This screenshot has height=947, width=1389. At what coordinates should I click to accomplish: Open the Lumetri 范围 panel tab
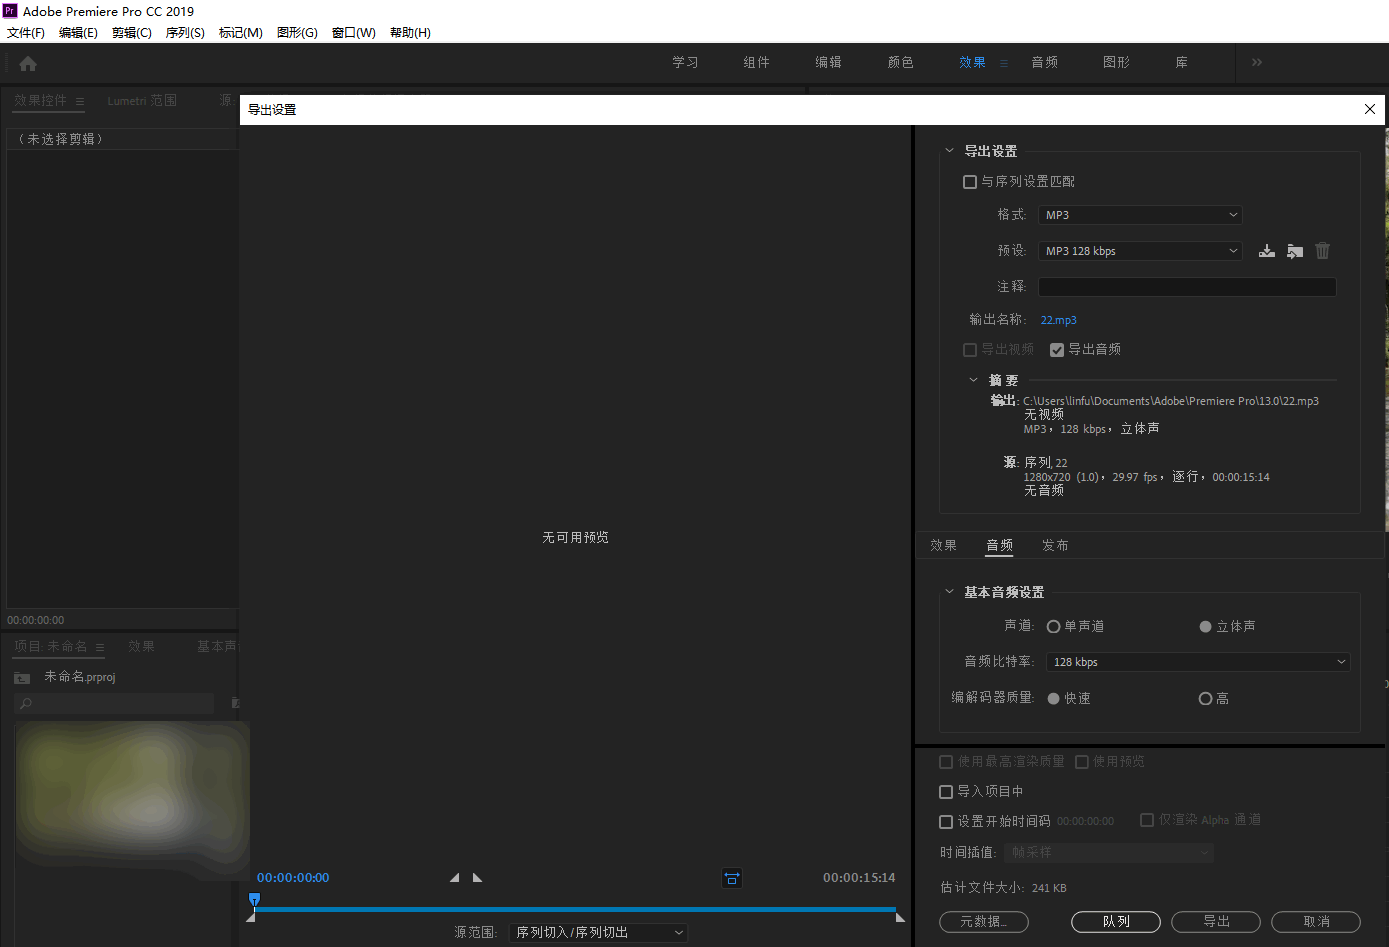click(142, 101)
